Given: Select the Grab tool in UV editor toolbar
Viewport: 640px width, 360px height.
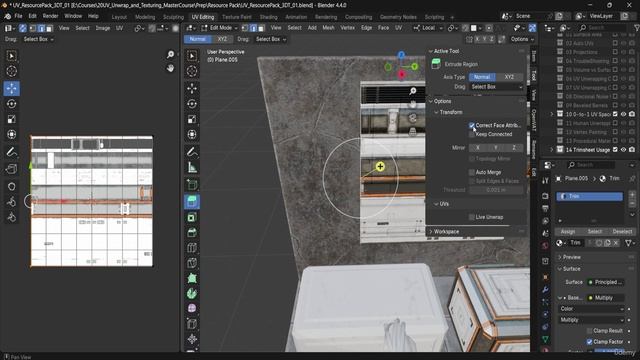Looking at the screenshot, I should pos(11,186).
